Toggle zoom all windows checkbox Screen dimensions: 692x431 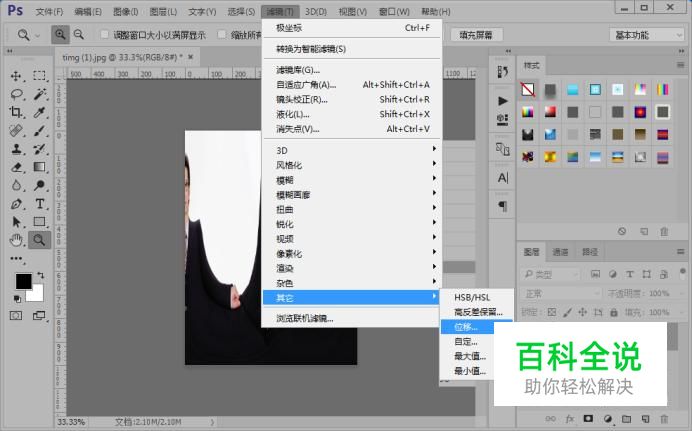(222, 34)
